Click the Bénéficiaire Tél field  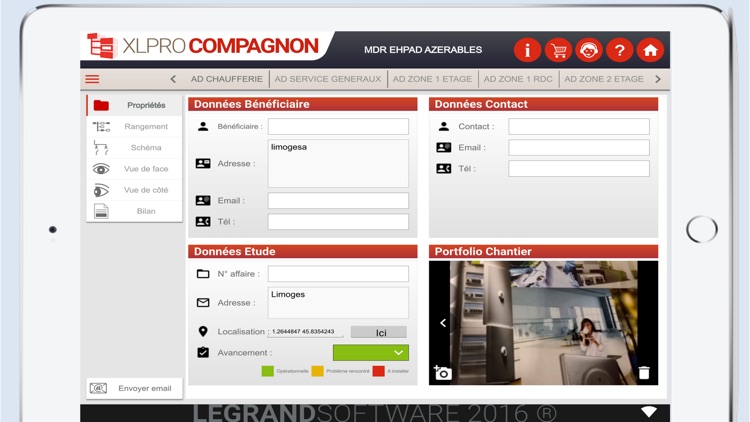coord(338,222)
